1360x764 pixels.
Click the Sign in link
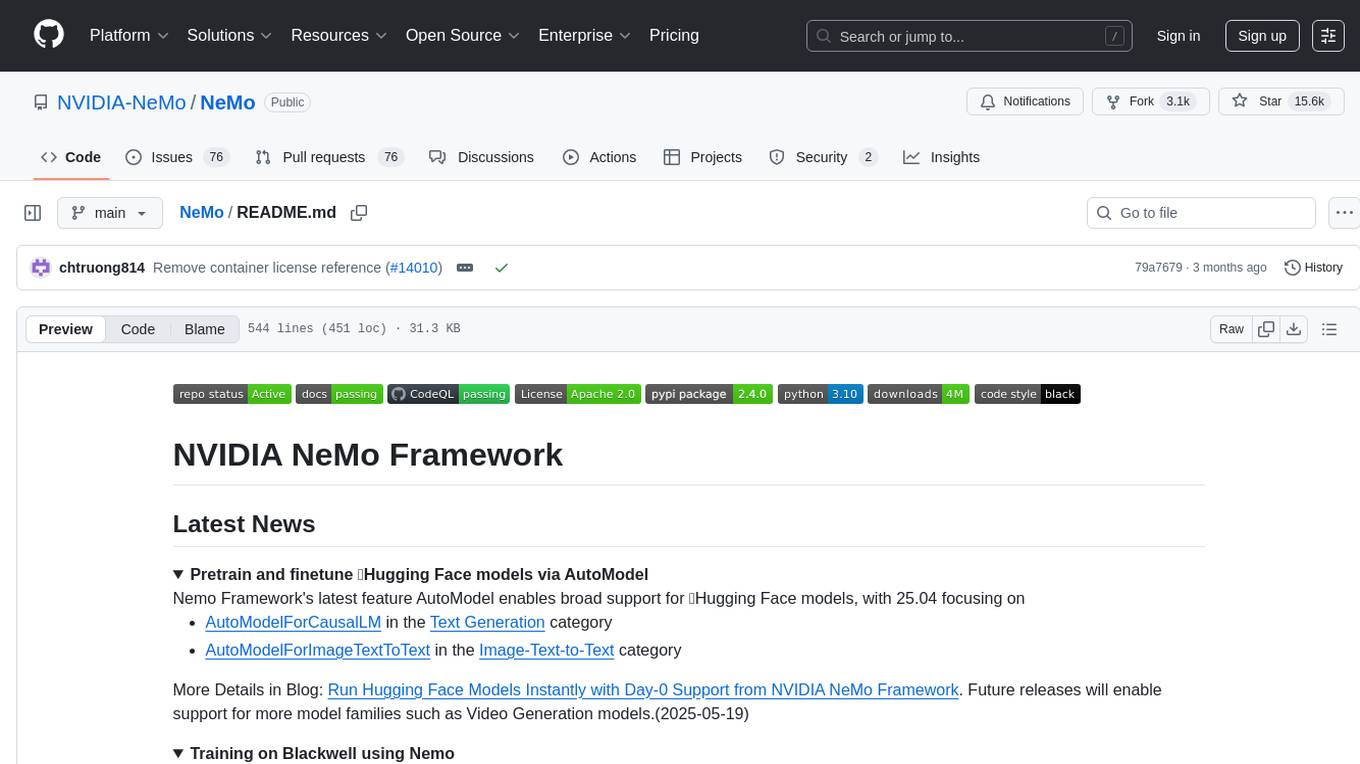[x=1178, y=35]
